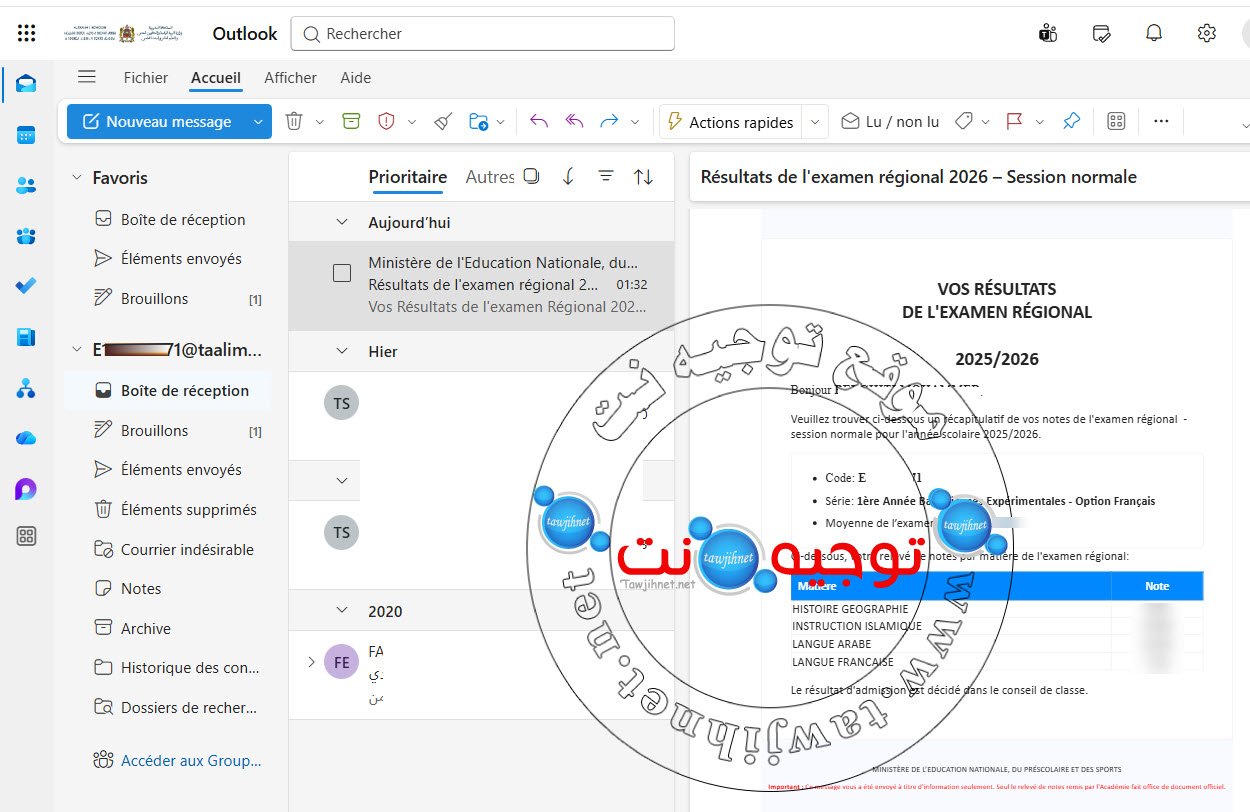This screenshot has width=1250, height=812.
Task: Open the Nouveau message dropdown arrow
Action: [258, 122]
